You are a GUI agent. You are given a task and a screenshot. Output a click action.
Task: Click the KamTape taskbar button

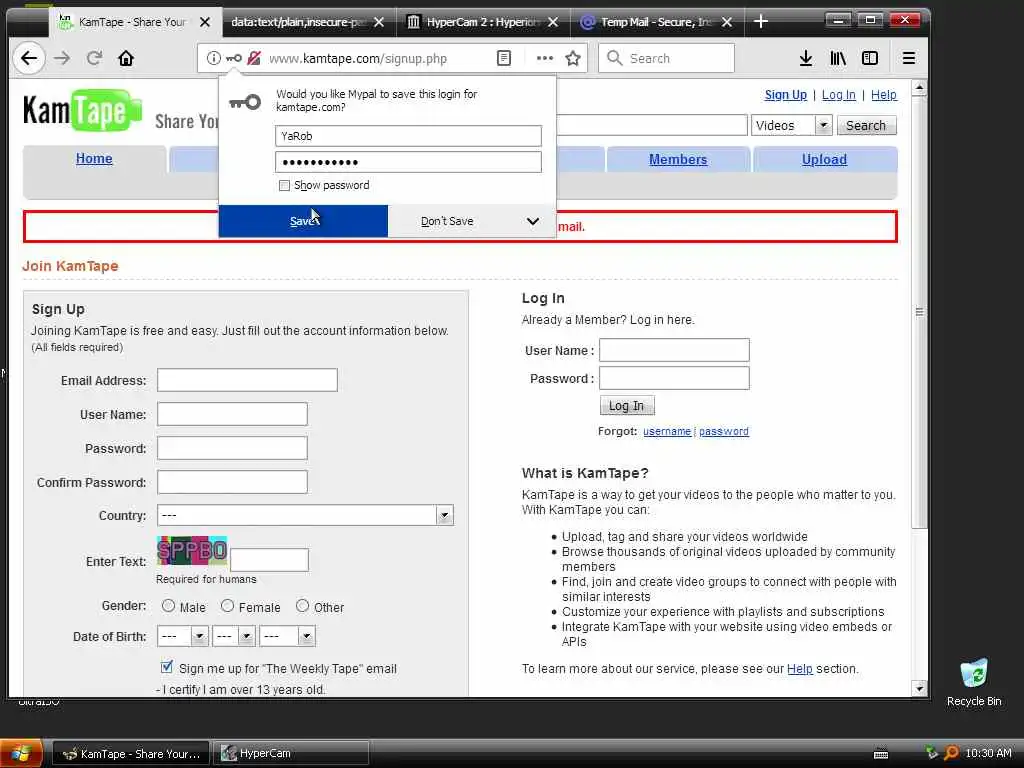(x=131, y=754)
